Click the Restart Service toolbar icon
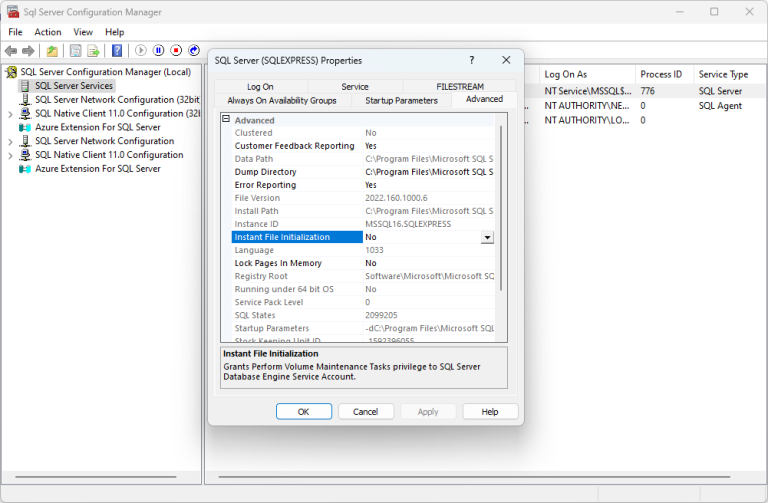The height and width of the screenshot is (503, 768). pyautogui.click(x=194, y=50)
